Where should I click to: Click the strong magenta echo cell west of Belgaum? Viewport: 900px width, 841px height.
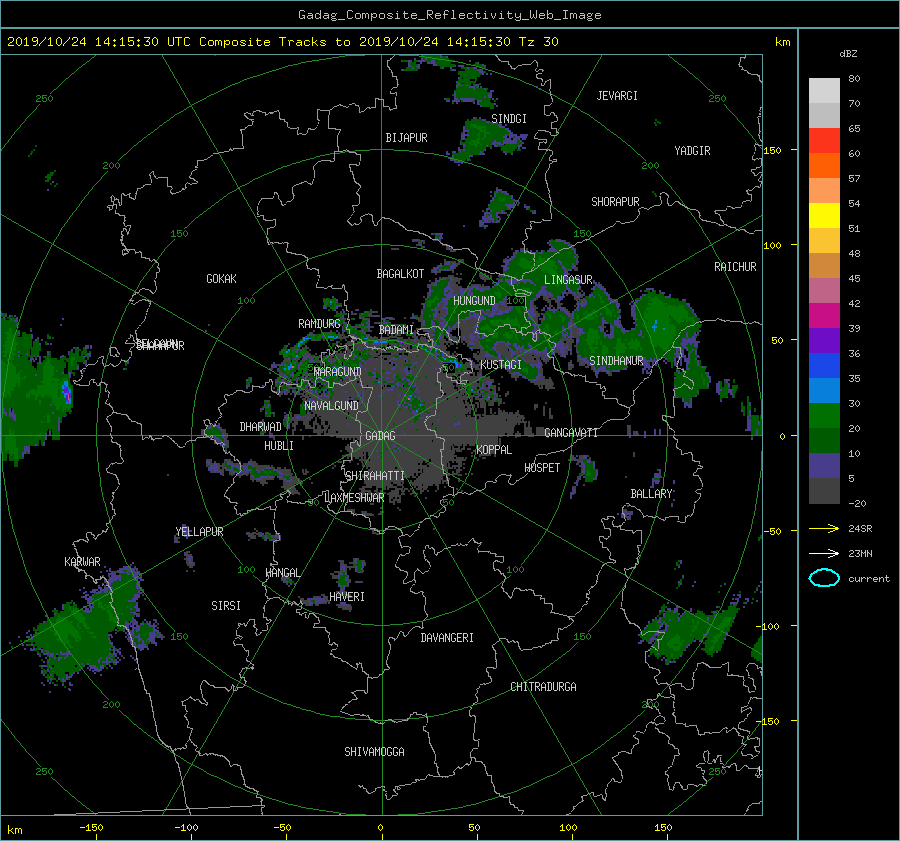[67, 392]
